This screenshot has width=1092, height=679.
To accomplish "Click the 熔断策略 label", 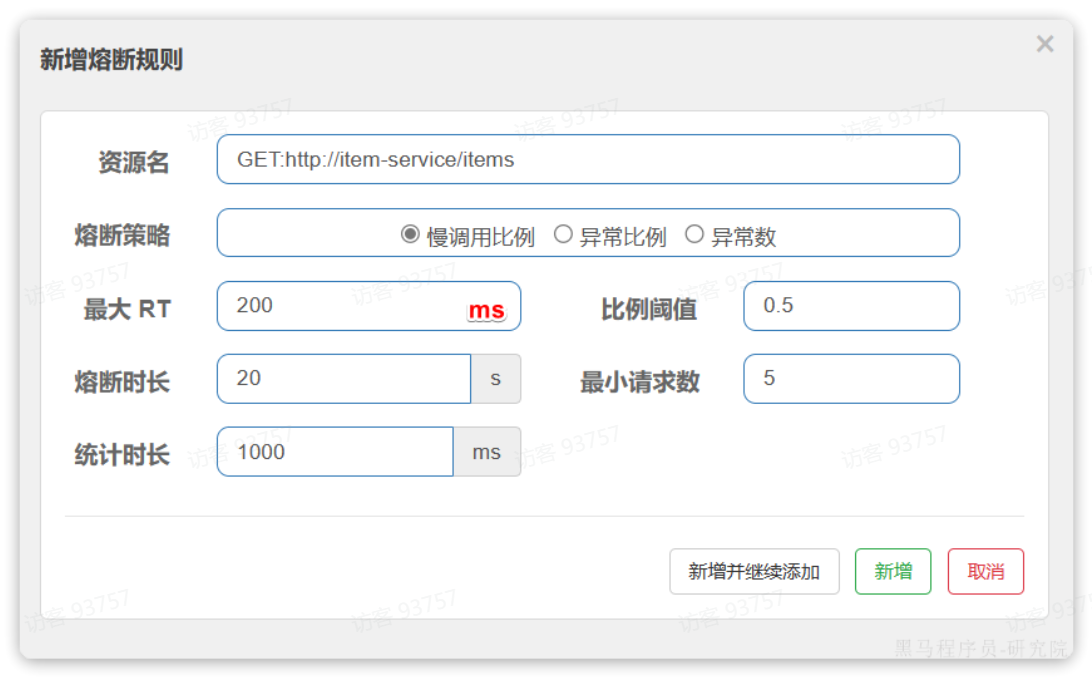I will [123, 235].
